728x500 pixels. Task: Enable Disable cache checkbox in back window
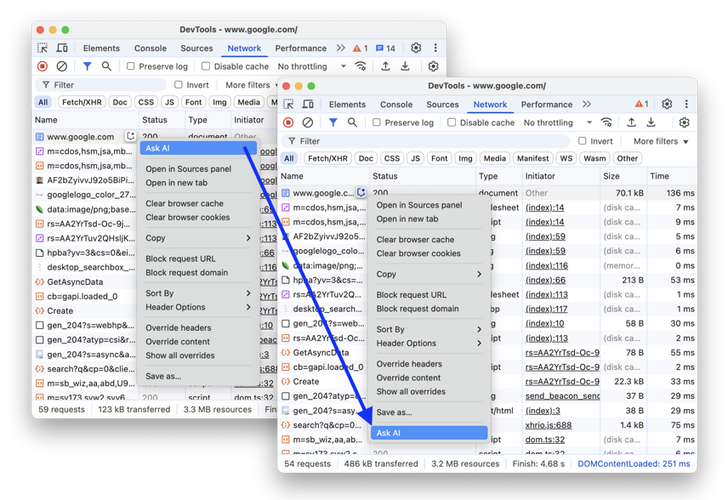click(x=205, y=66)
